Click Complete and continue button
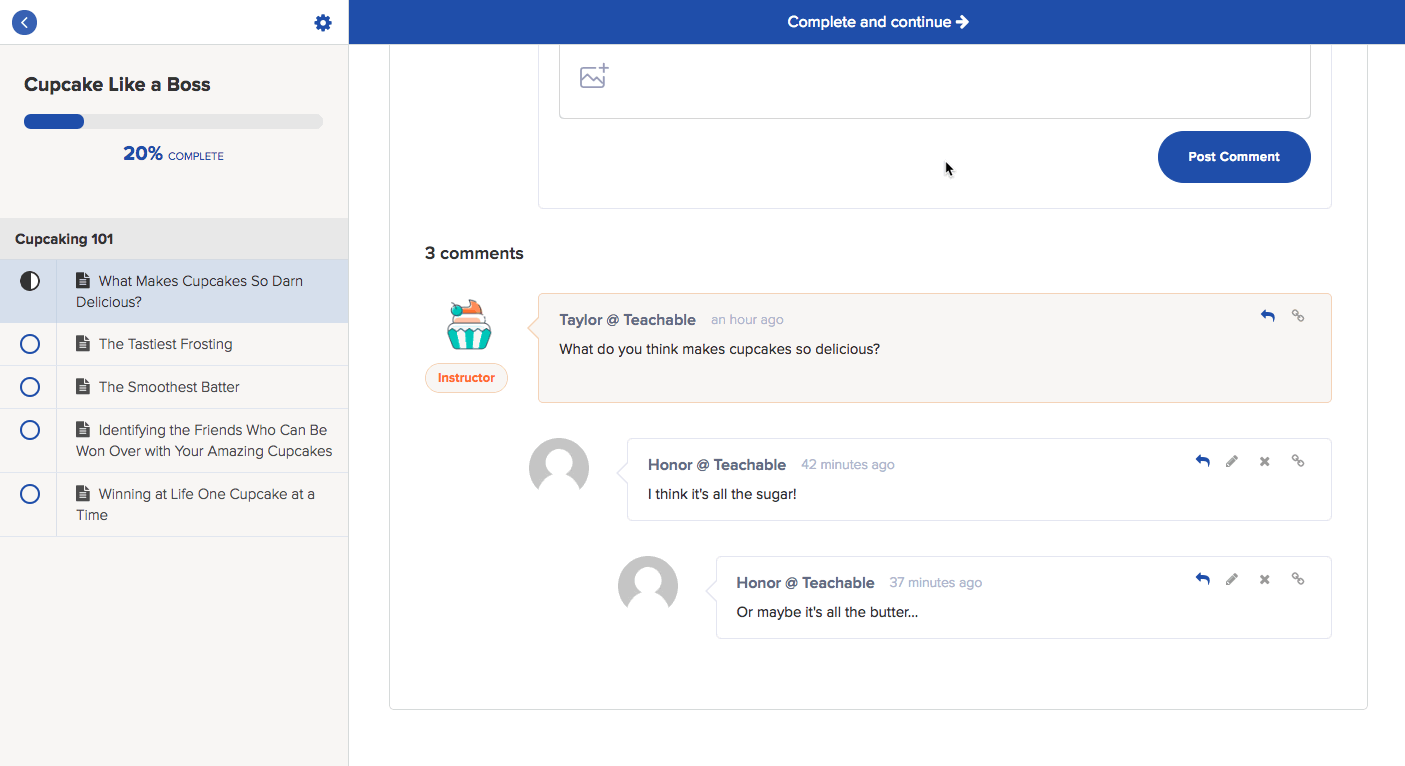 click(x=877, y=22)
